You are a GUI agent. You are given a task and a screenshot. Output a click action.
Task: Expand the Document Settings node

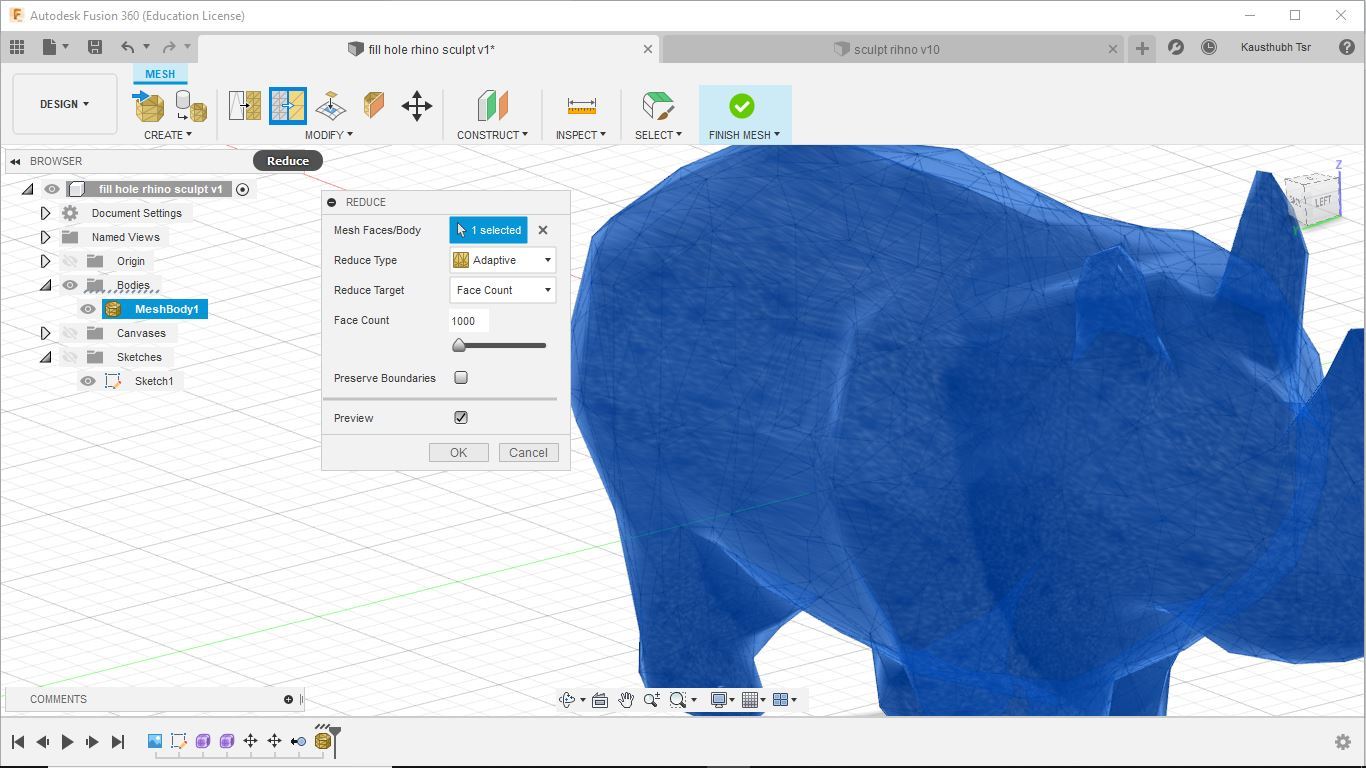pyautogui.click(x=45, y=213)
